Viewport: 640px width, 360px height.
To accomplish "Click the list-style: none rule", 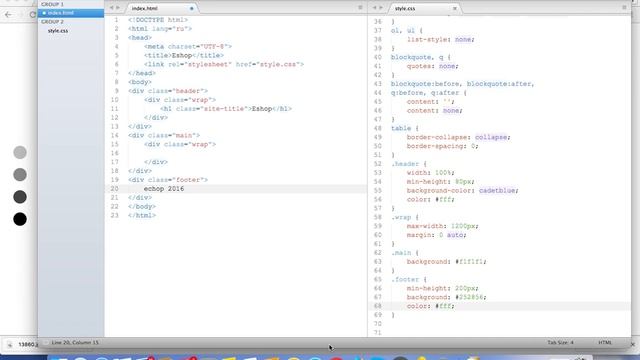I will (441, 40).
